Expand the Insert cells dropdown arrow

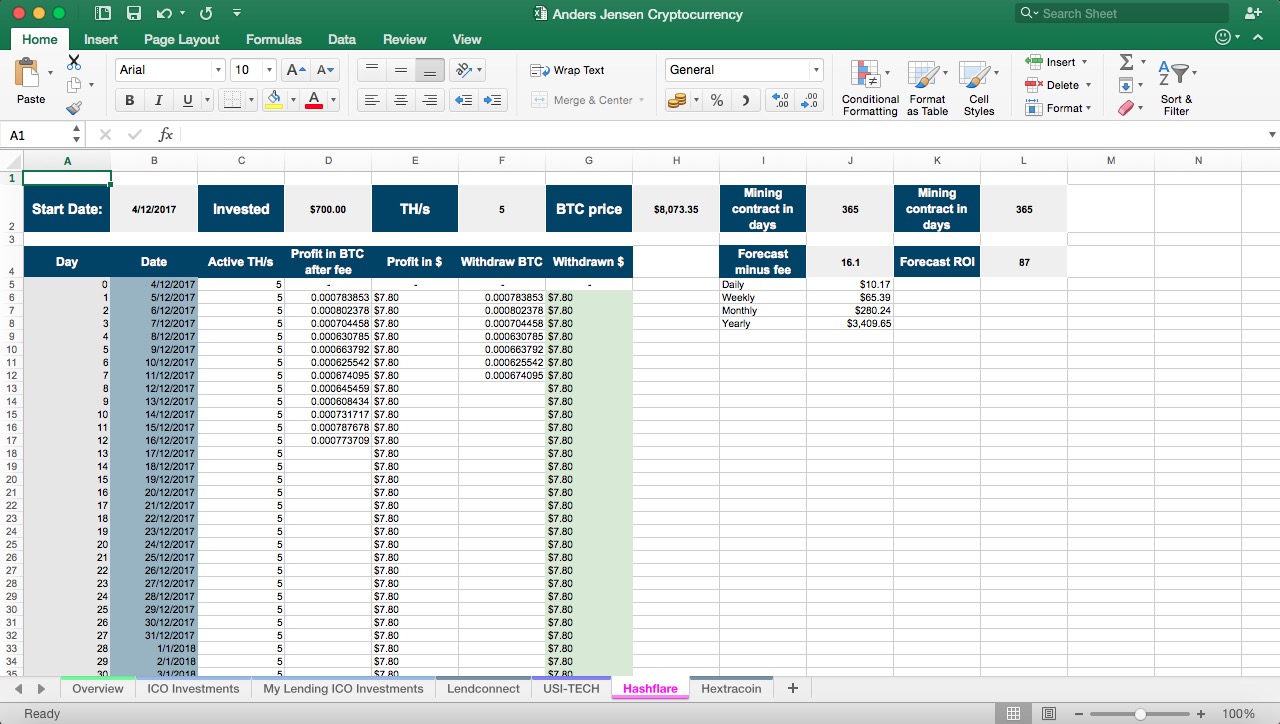[1084, 62]
